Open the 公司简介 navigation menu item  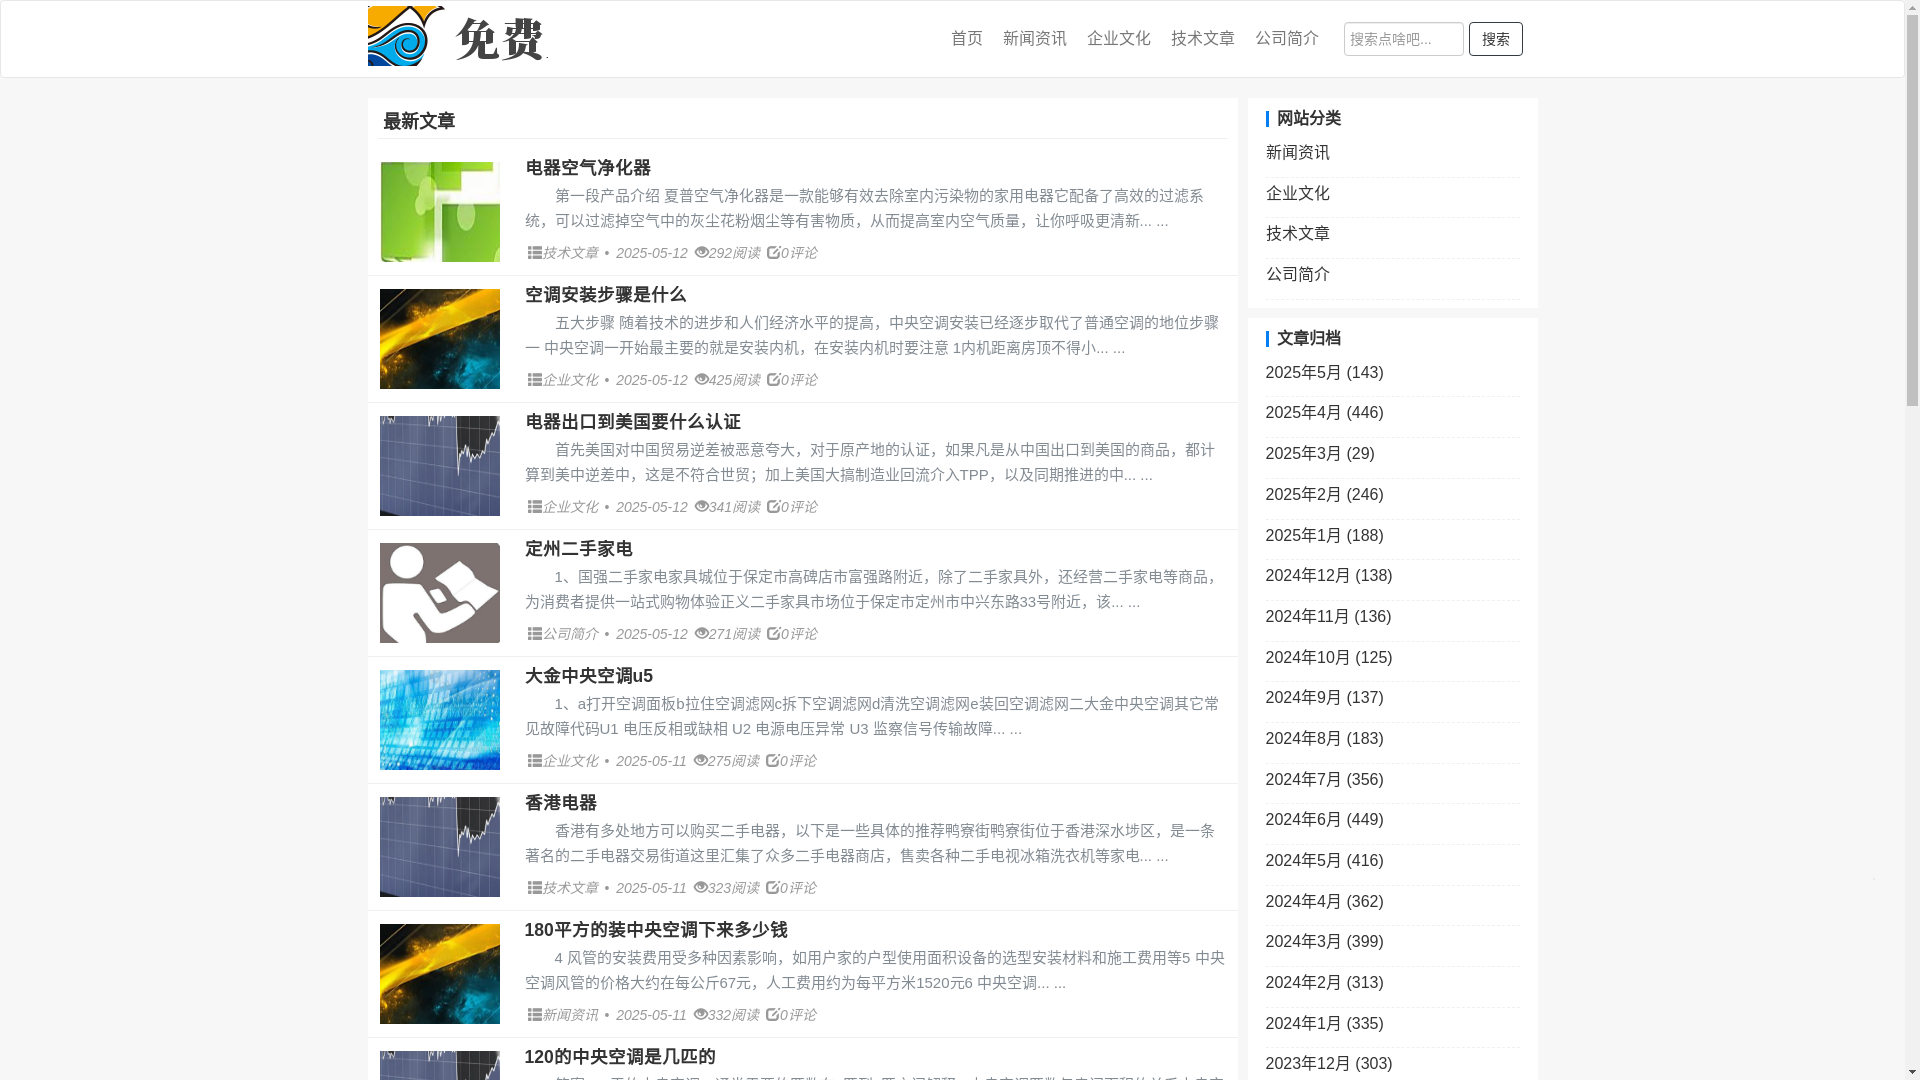[x=1286, y=38]
